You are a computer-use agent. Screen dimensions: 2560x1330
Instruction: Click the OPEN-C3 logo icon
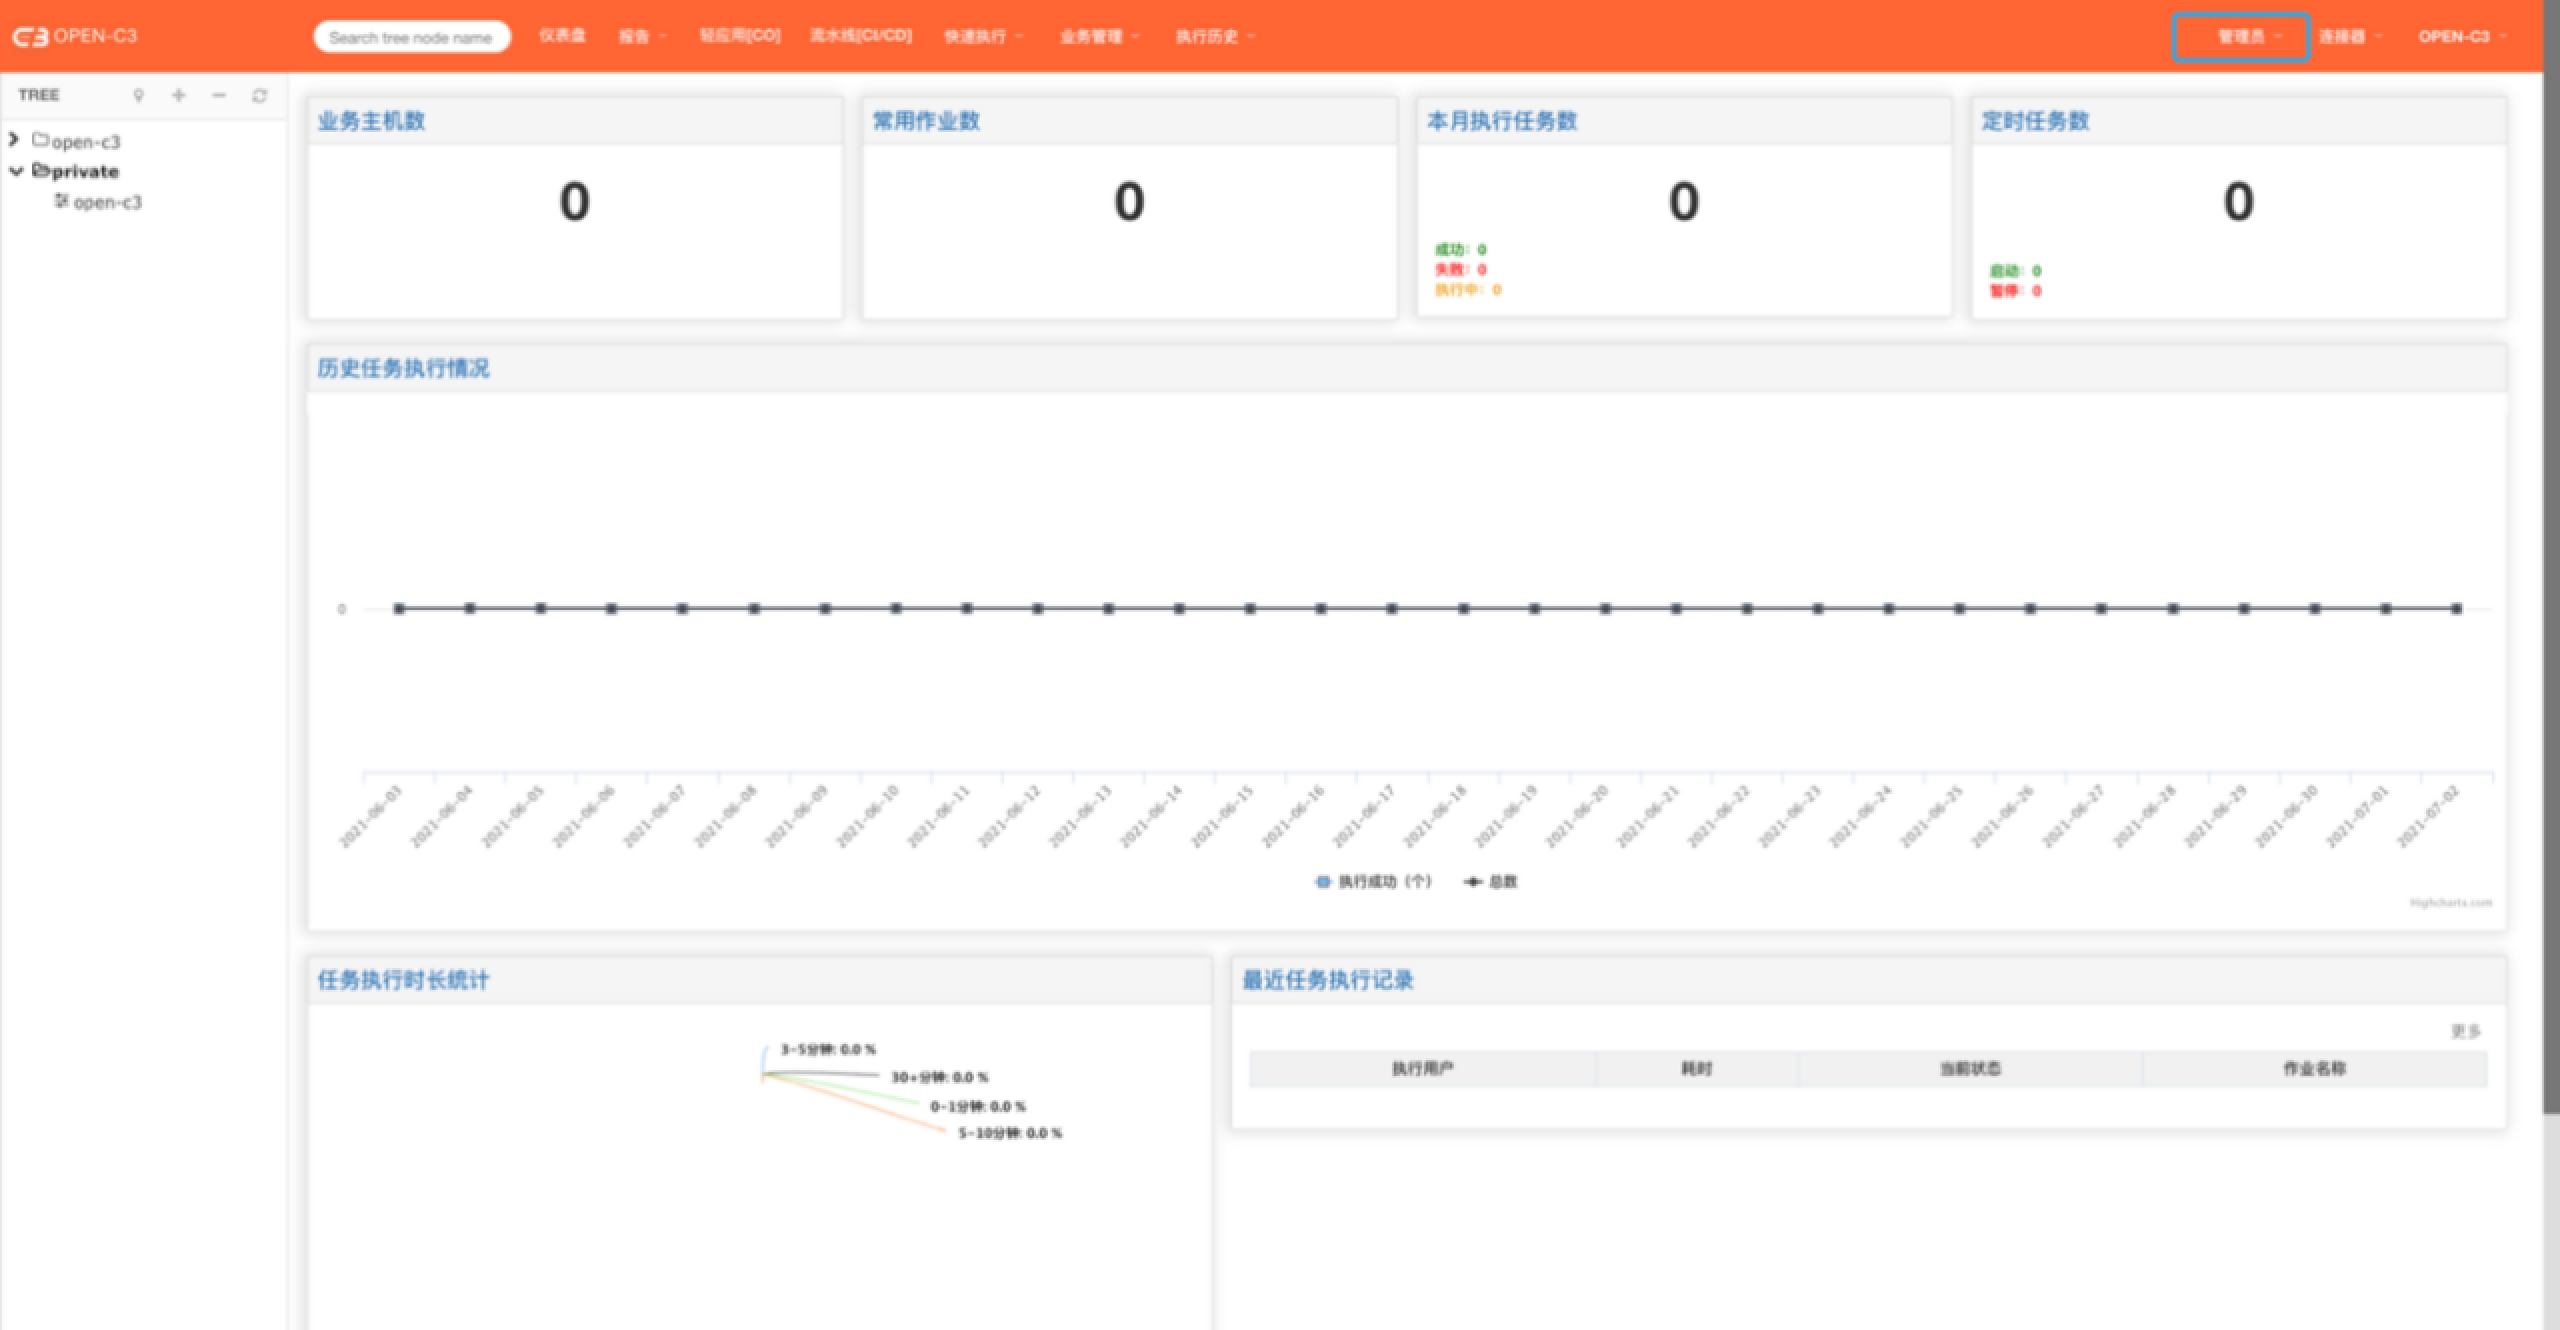pyautogui.click(x=30, y=37)
